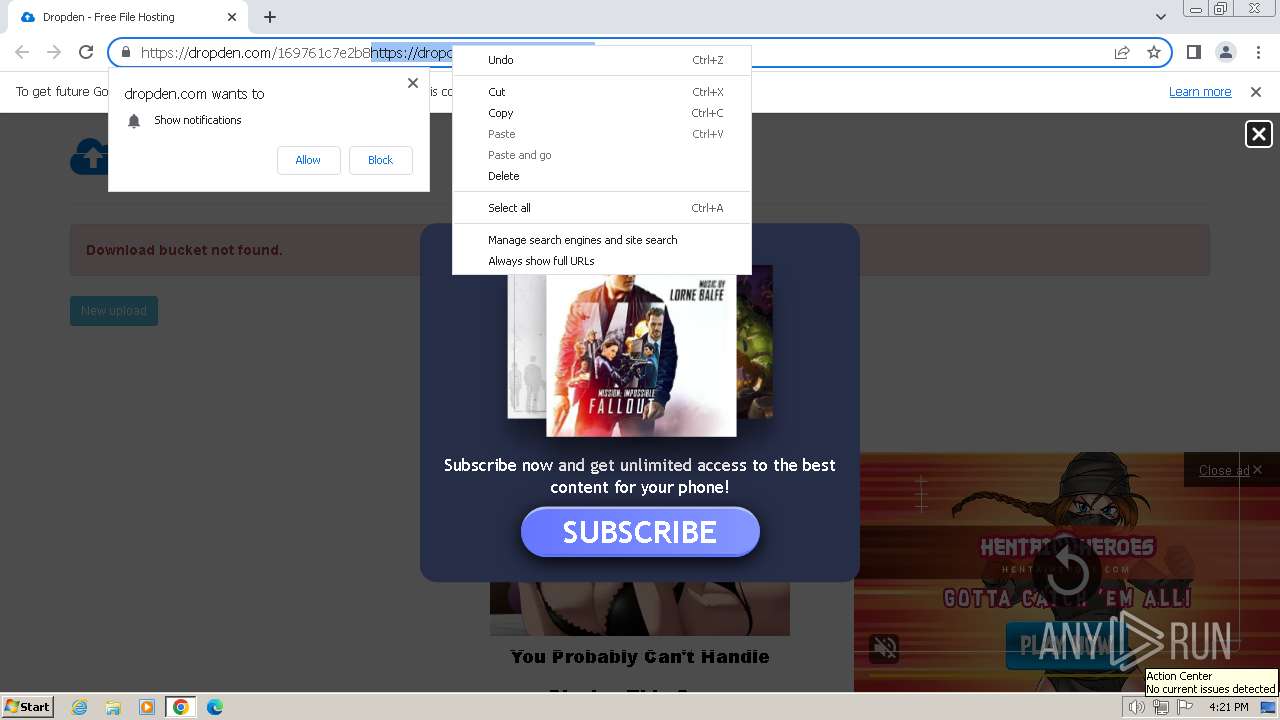This screenshot has height=720, width=1280.
Task: Go forward using the forward arrow
Action: point(54,52)
